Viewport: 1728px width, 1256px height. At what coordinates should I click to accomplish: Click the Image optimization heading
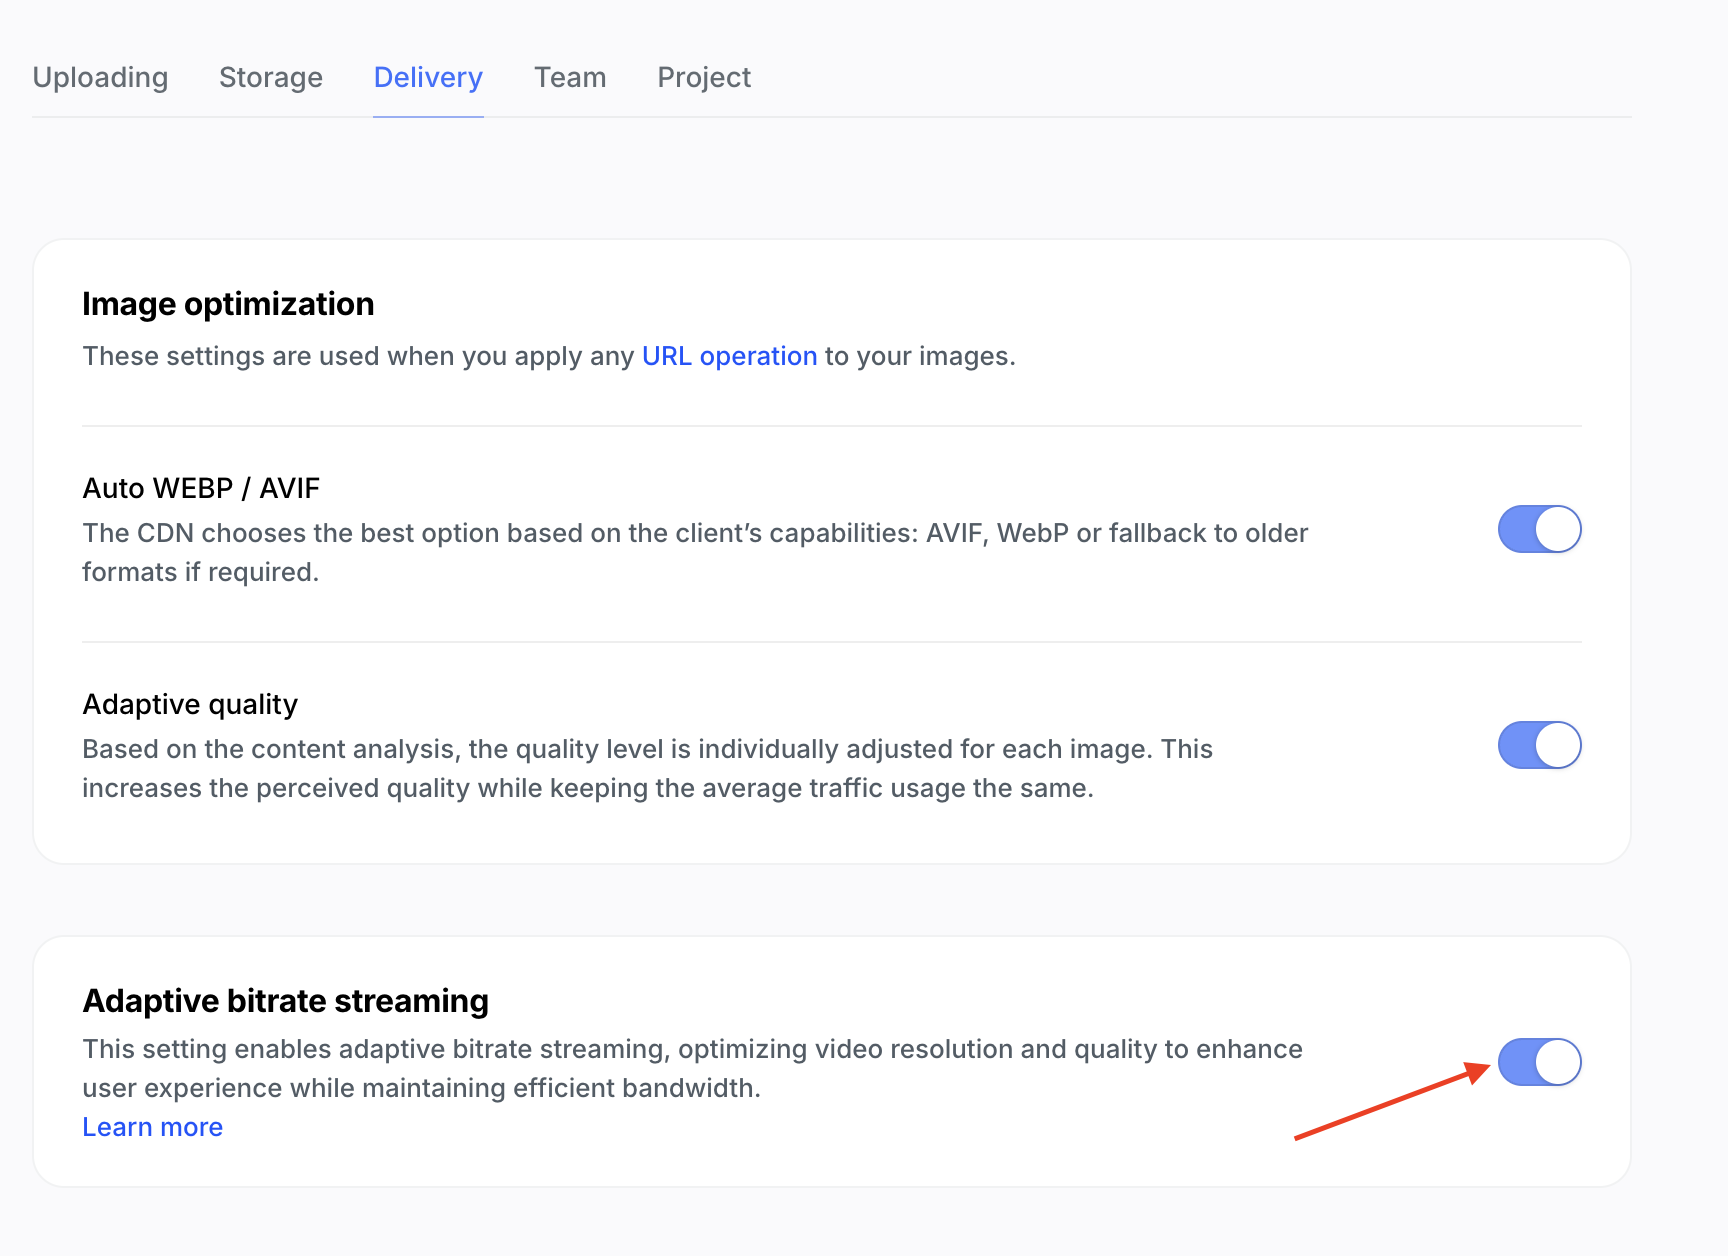(228, 303)
